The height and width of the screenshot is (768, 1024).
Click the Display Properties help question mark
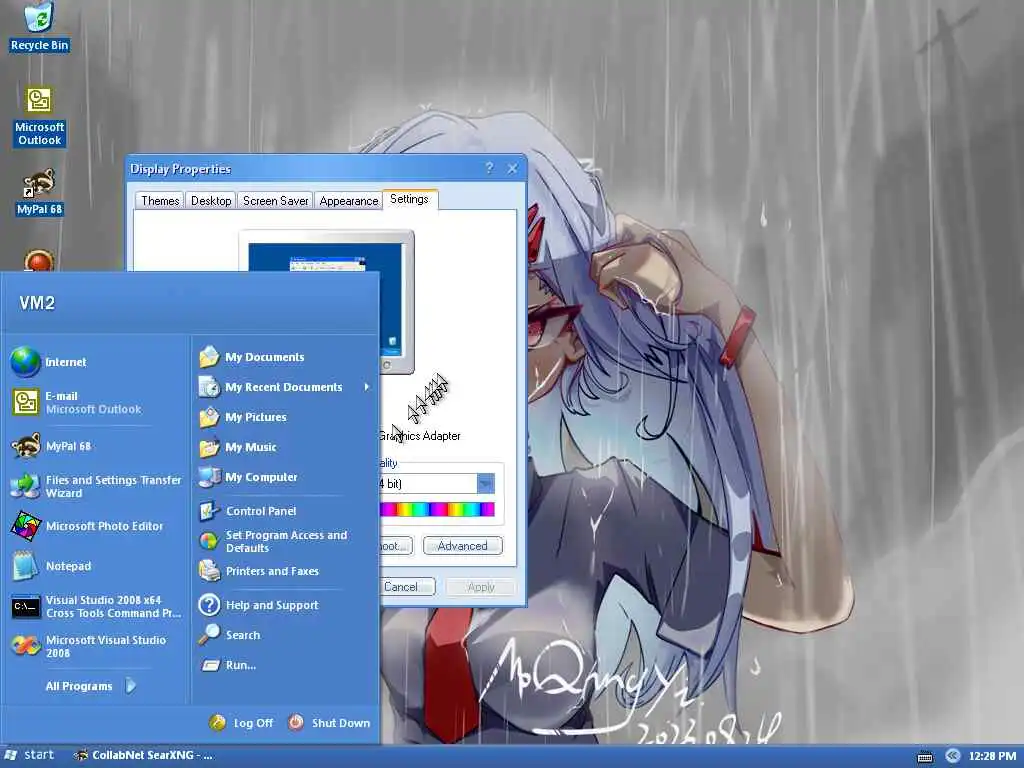(x=490, y=168)
